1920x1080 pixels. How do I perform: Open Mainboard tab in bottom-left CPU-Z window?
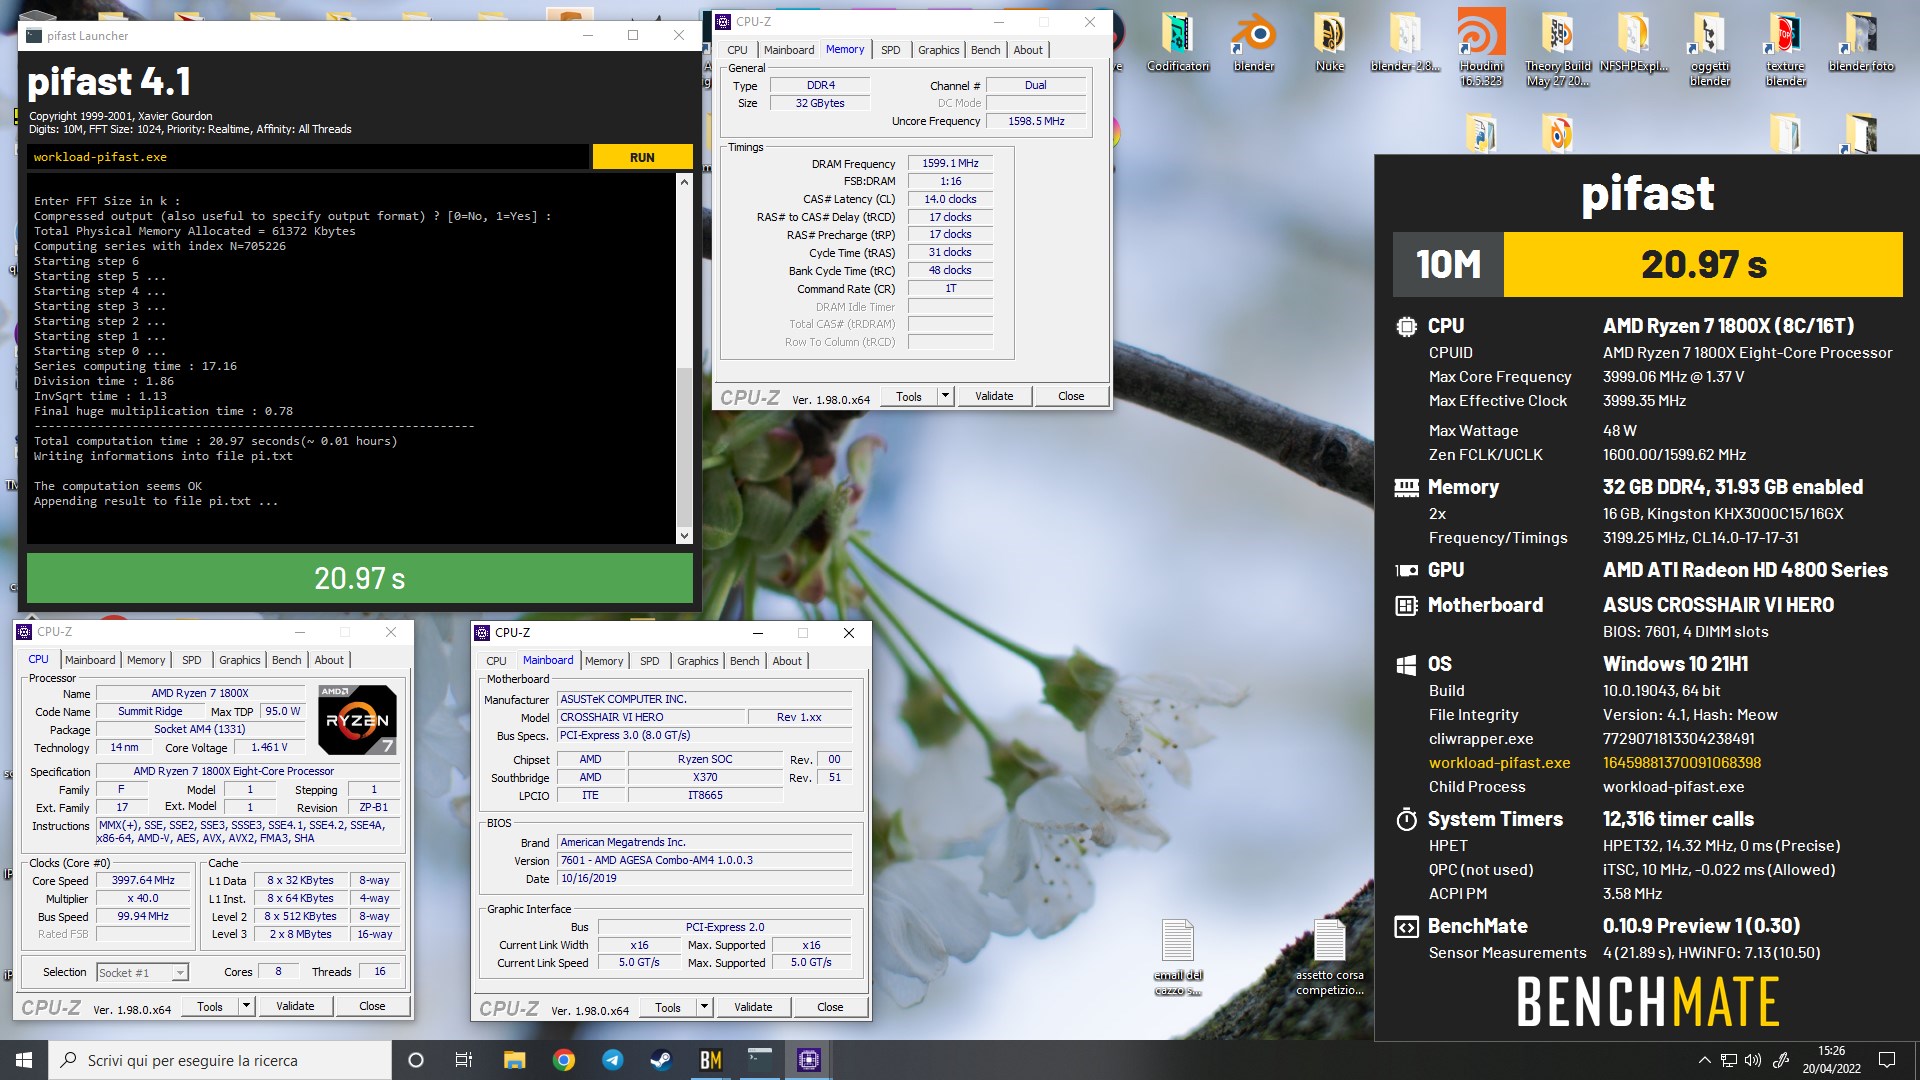[90, 660]
